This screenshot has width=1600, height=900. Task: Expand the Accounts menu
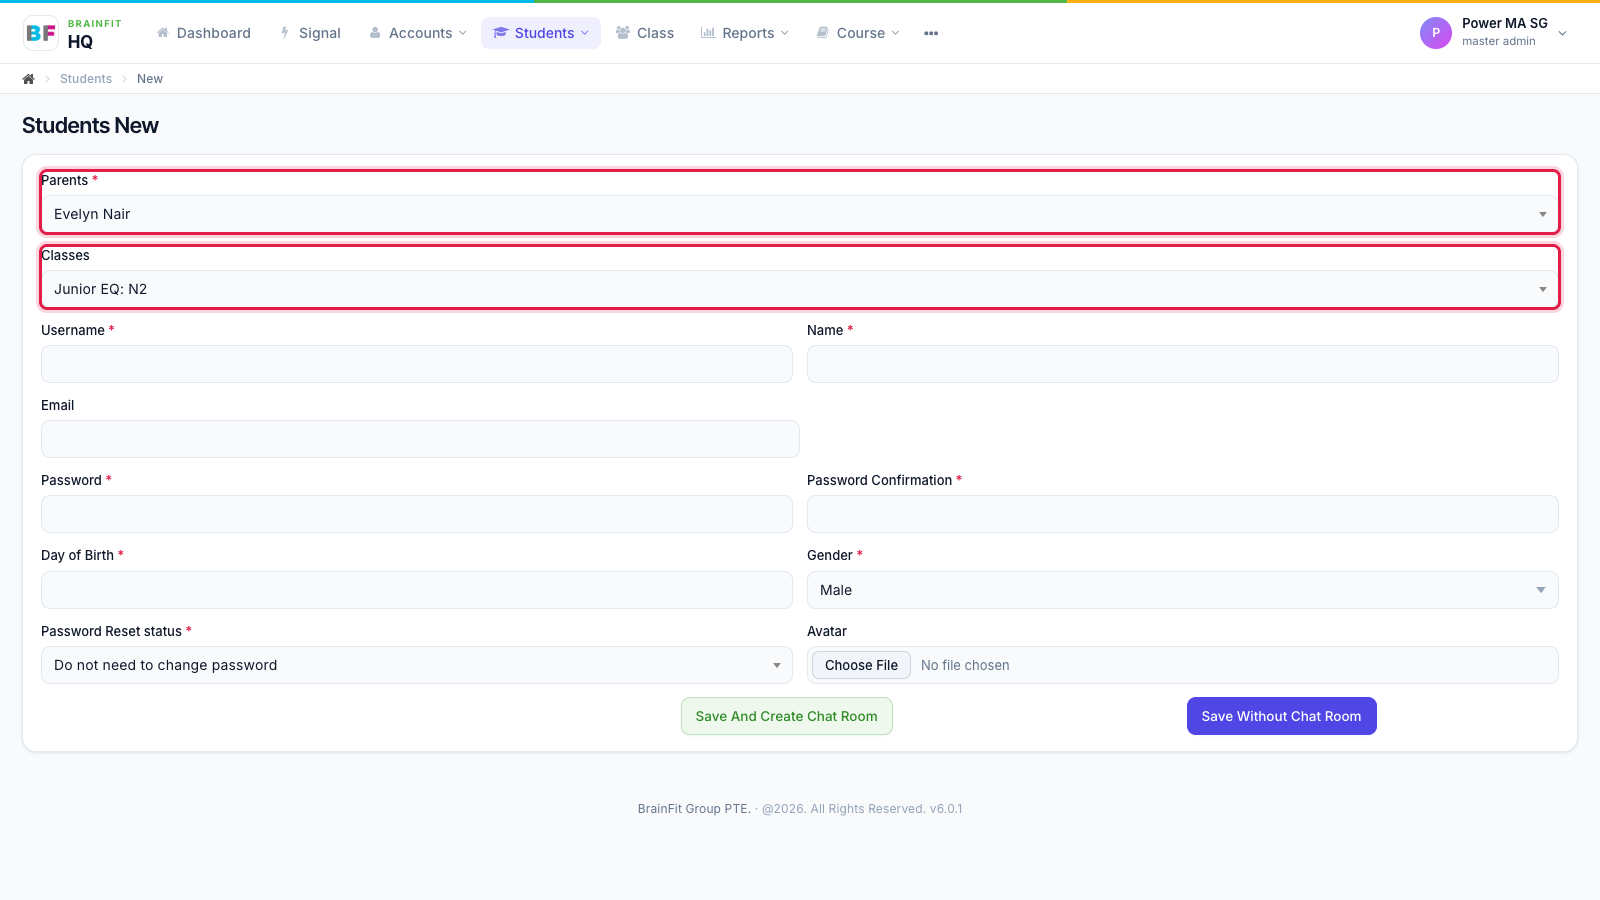418,33
